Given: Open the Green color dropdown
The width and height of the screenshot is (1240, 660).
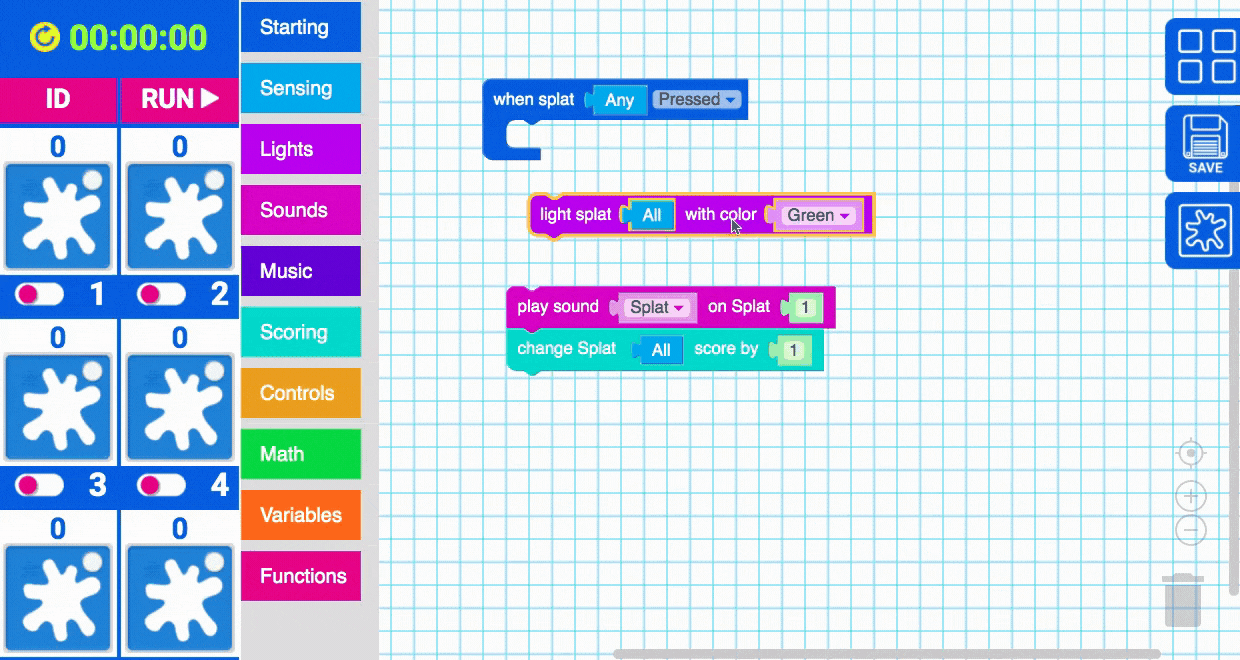Looking at the screenshot, I should 818,215.
